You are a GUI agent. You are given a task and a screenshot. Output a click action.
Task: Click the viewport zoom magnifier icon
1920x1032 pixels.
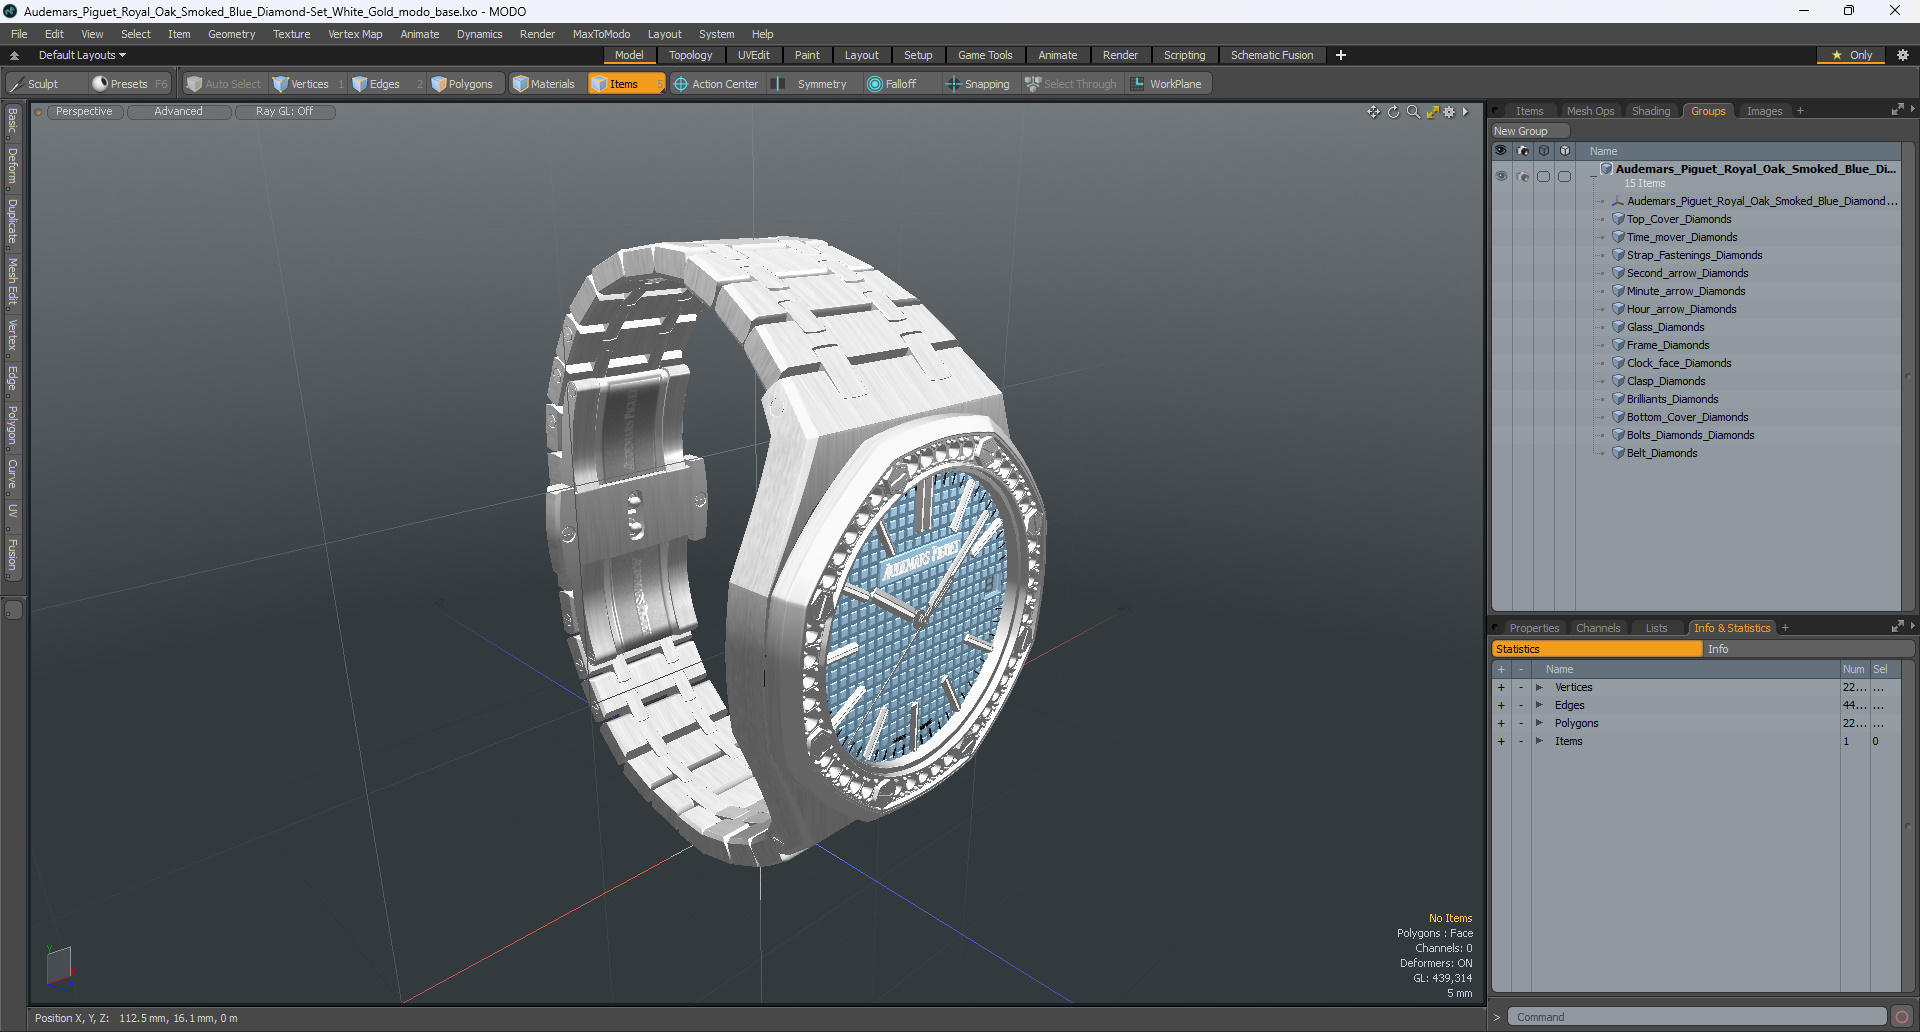click(1413, 112)
